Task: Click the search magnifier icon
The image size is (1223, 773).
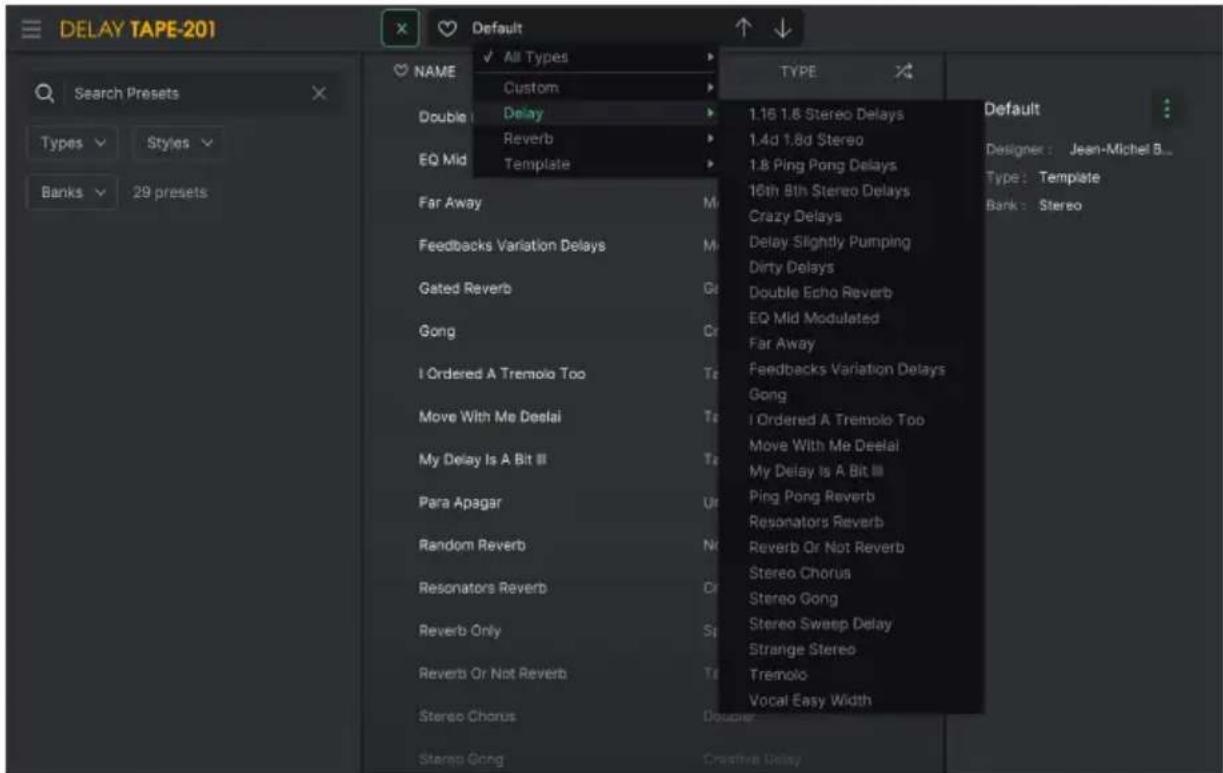Action: [45, 93]
